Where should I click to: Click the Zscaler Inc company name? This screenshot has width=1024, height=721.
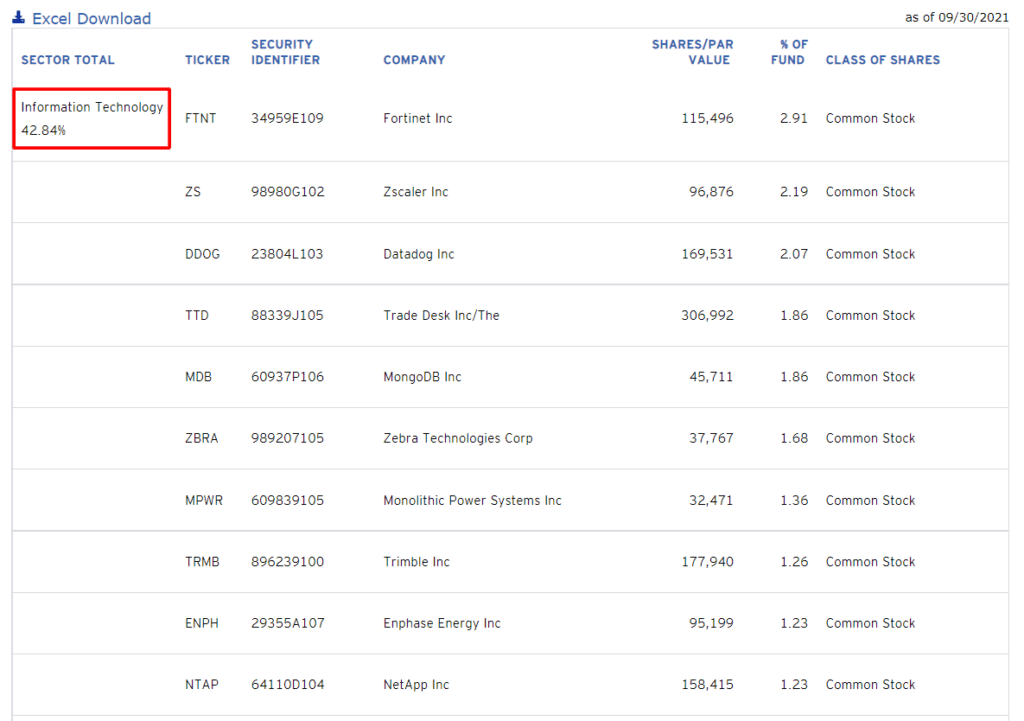415,192
